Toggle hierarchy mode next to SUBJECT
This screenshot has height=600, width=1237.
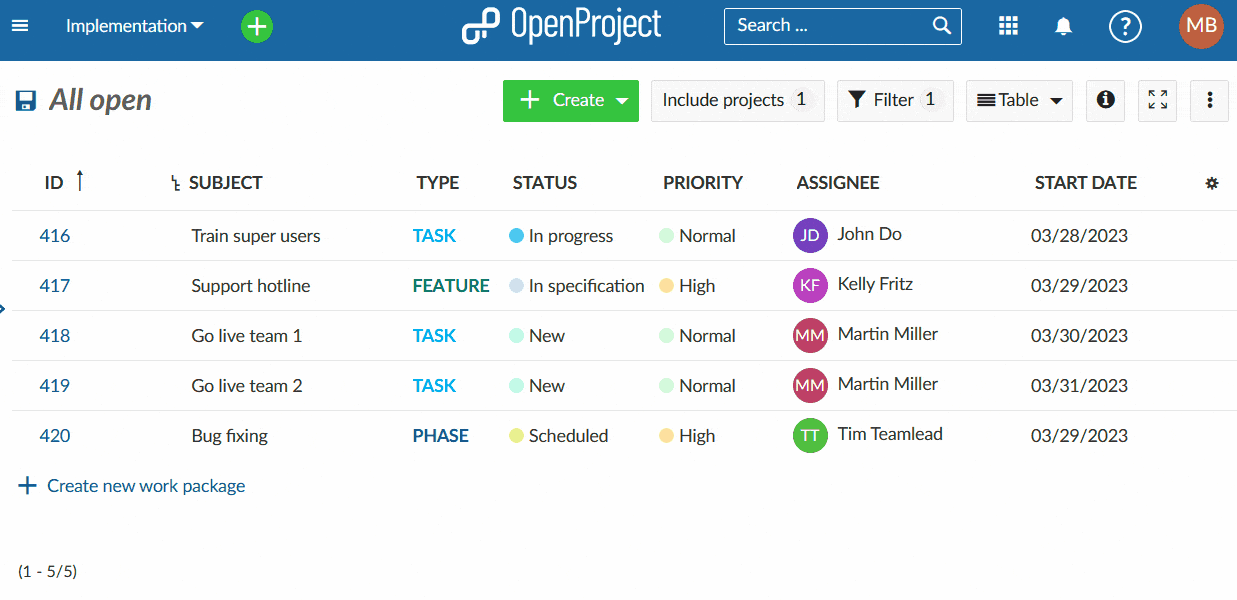(x=174, y=183)
